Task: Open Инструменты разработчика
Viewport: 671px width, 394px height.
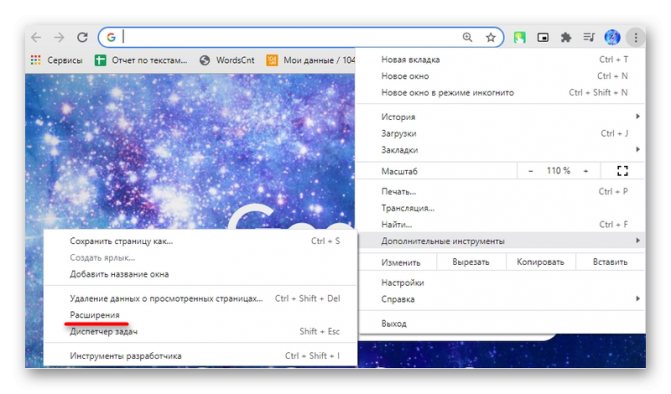Action: tap(200, 356)
